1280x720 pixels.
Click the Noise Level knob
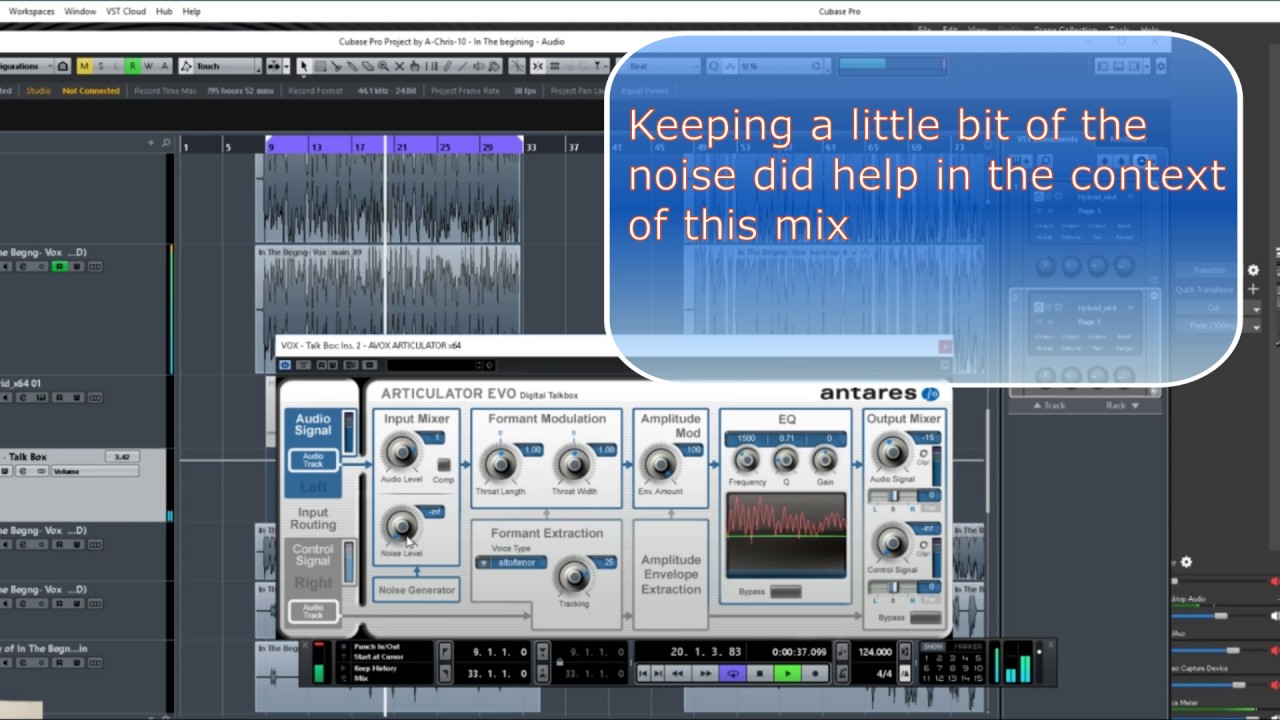click(x=402, y=526)
